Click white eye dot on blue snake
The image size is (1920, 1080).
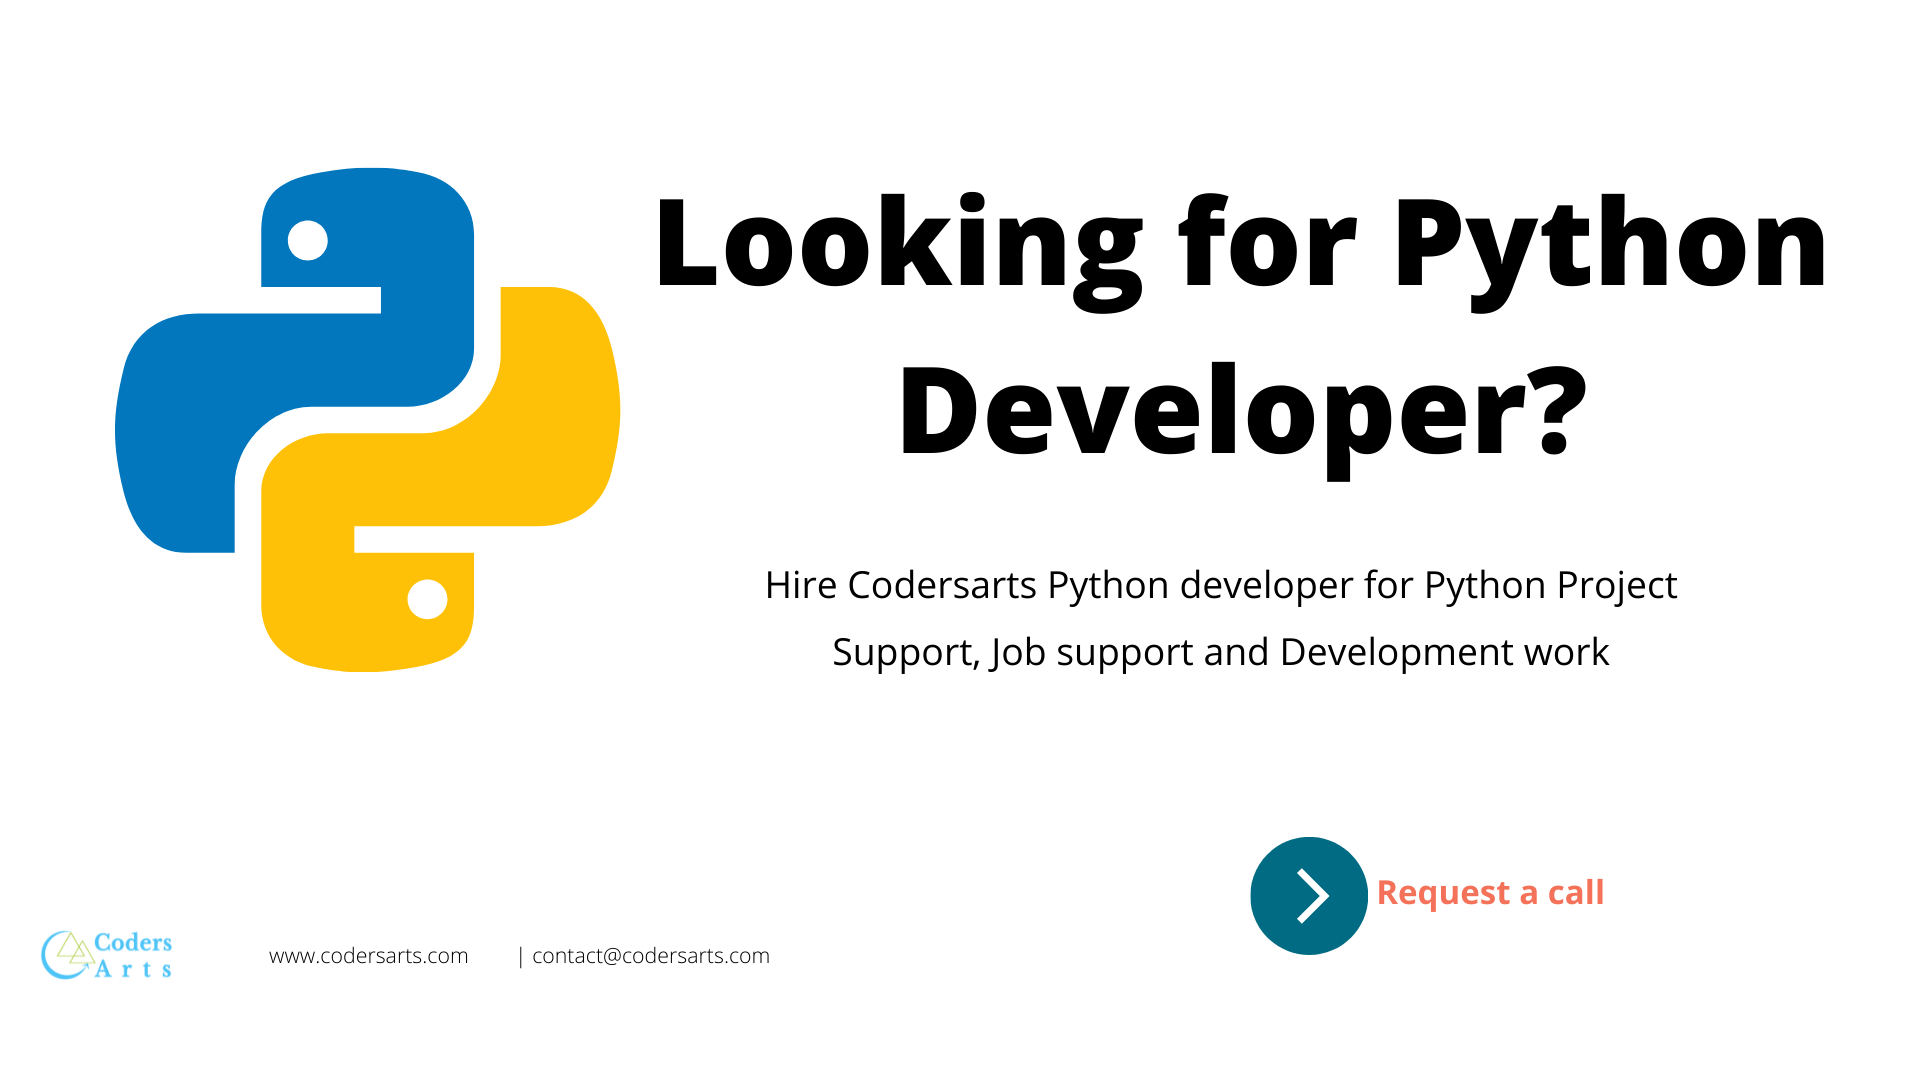click(308, 240)
